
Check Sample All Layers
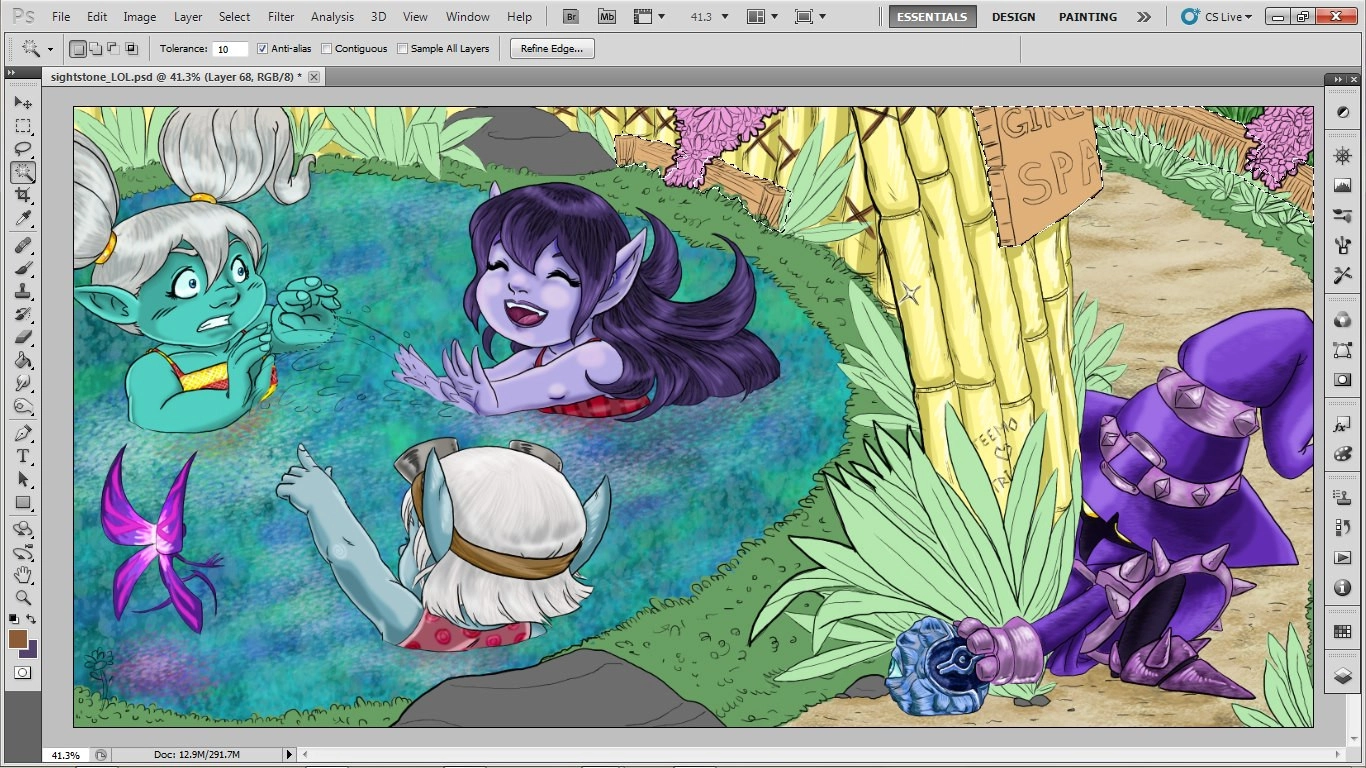[x=403, y=49]
